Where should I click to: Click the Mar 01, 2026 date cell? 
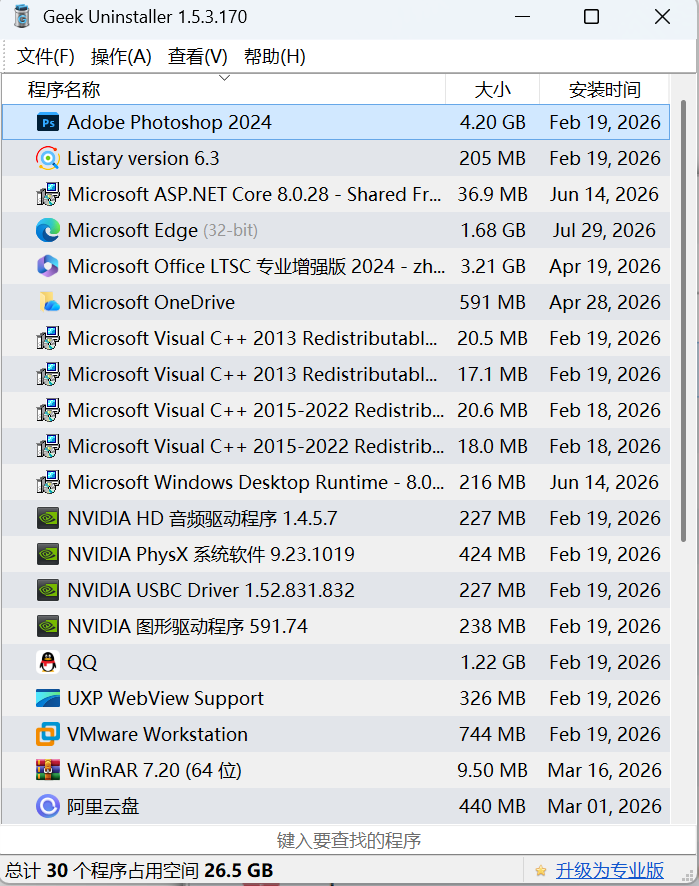tap(604, 806)
